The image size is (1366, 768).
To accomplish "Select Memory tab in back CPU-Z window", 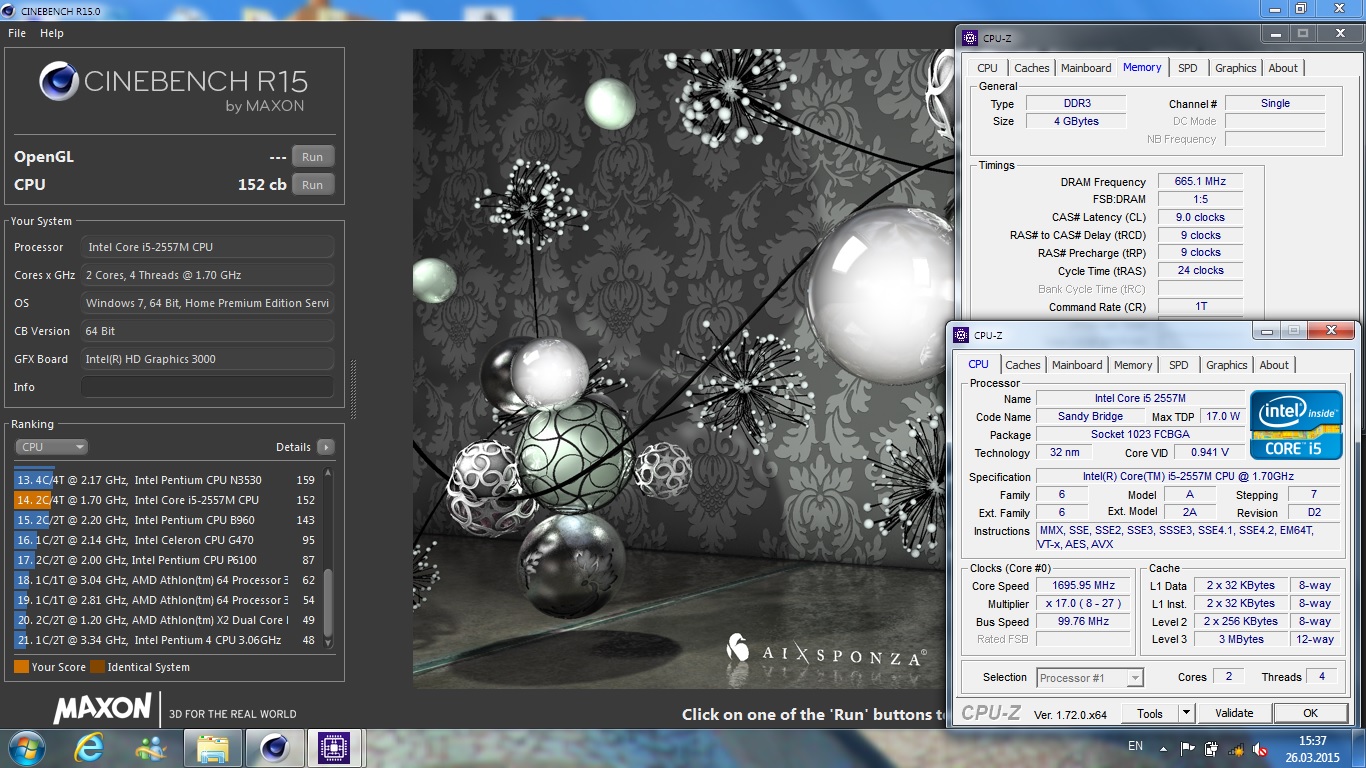I will pyautogui.click(x=1142, y=67).
